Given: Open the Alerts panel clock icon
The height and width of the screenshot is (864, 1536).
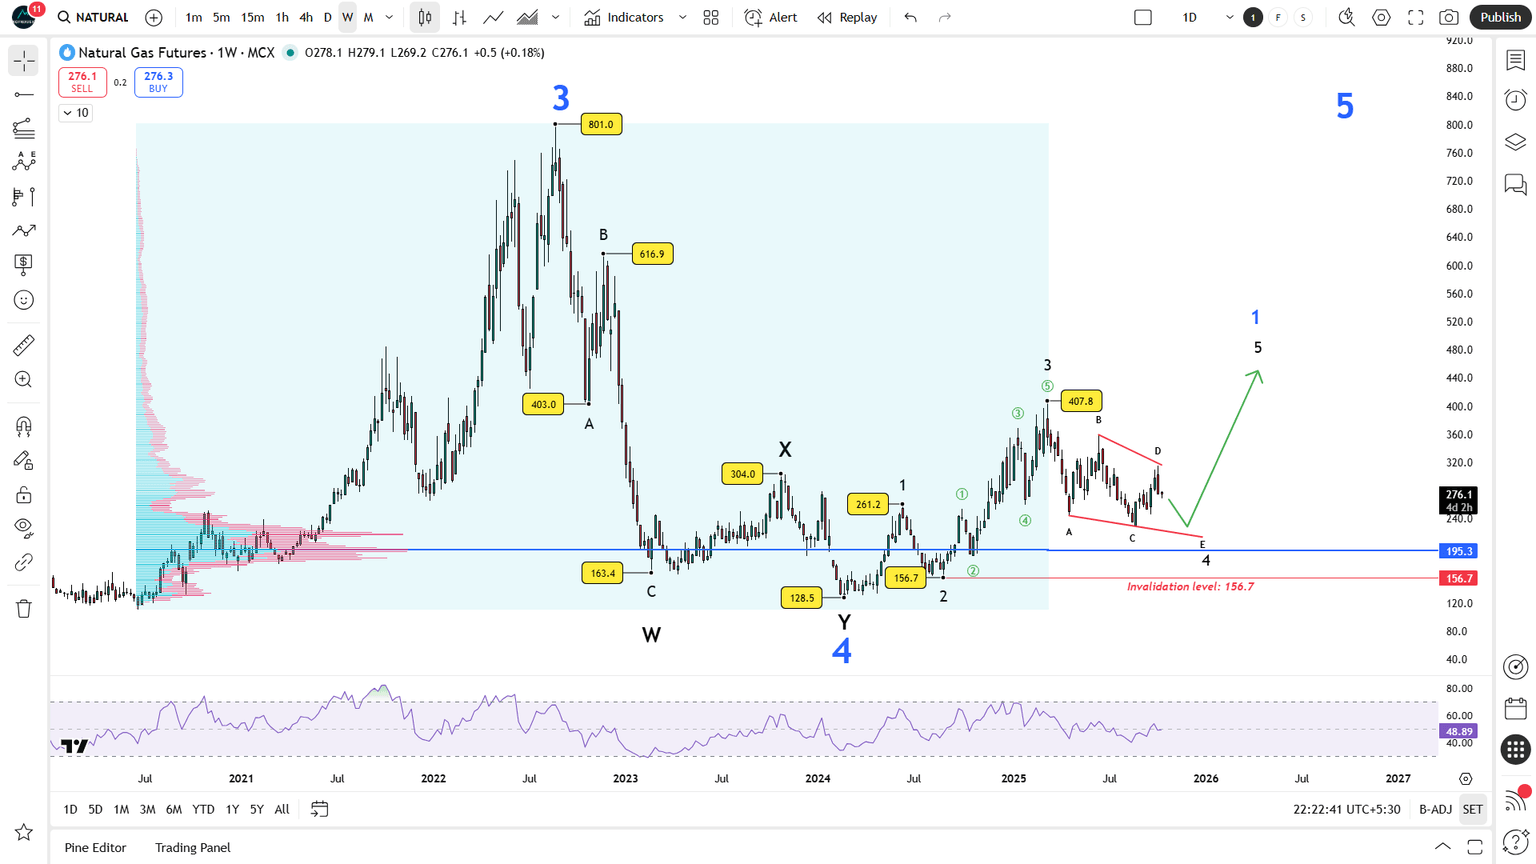Looking at the screenshot, I should 1515,99.
